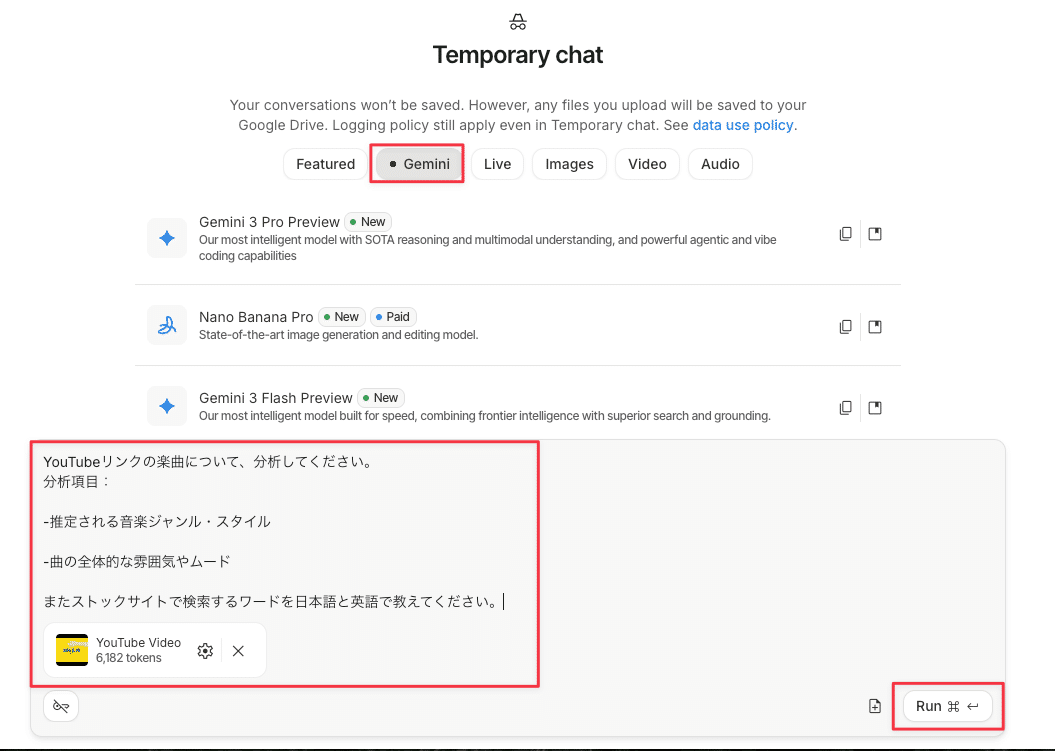Click the add-file icon beside Run

click(874, 706)
